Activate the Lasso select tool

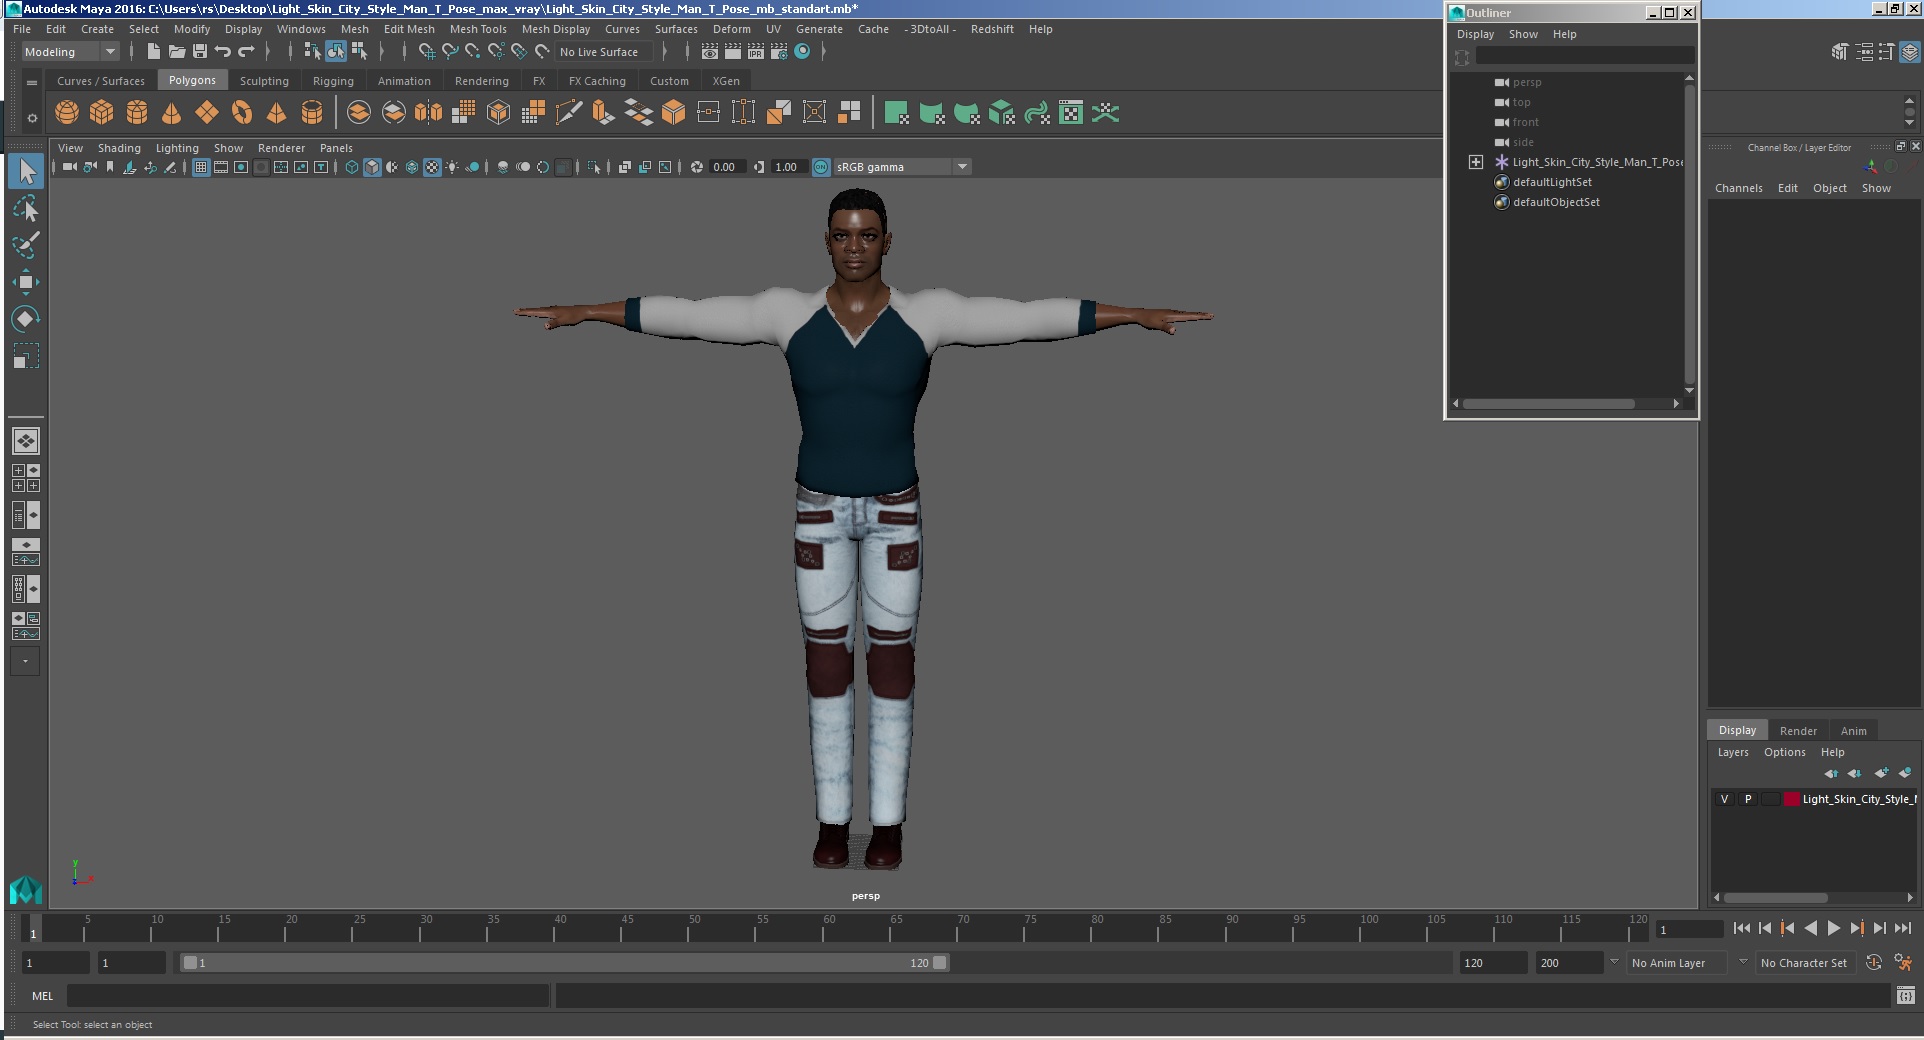click(x=26, y=209)
